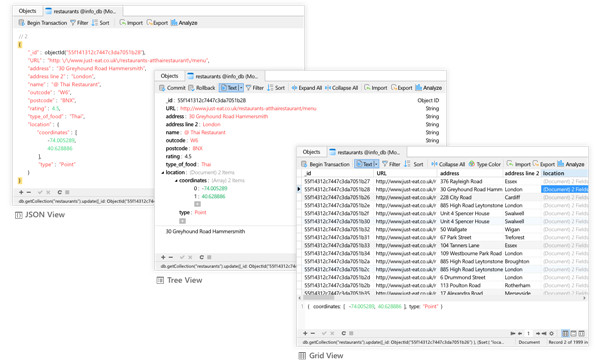Viewport: 600px width, 360px height.
Task: Switch to grid view mode icon at bottom right
Action: 566,333
